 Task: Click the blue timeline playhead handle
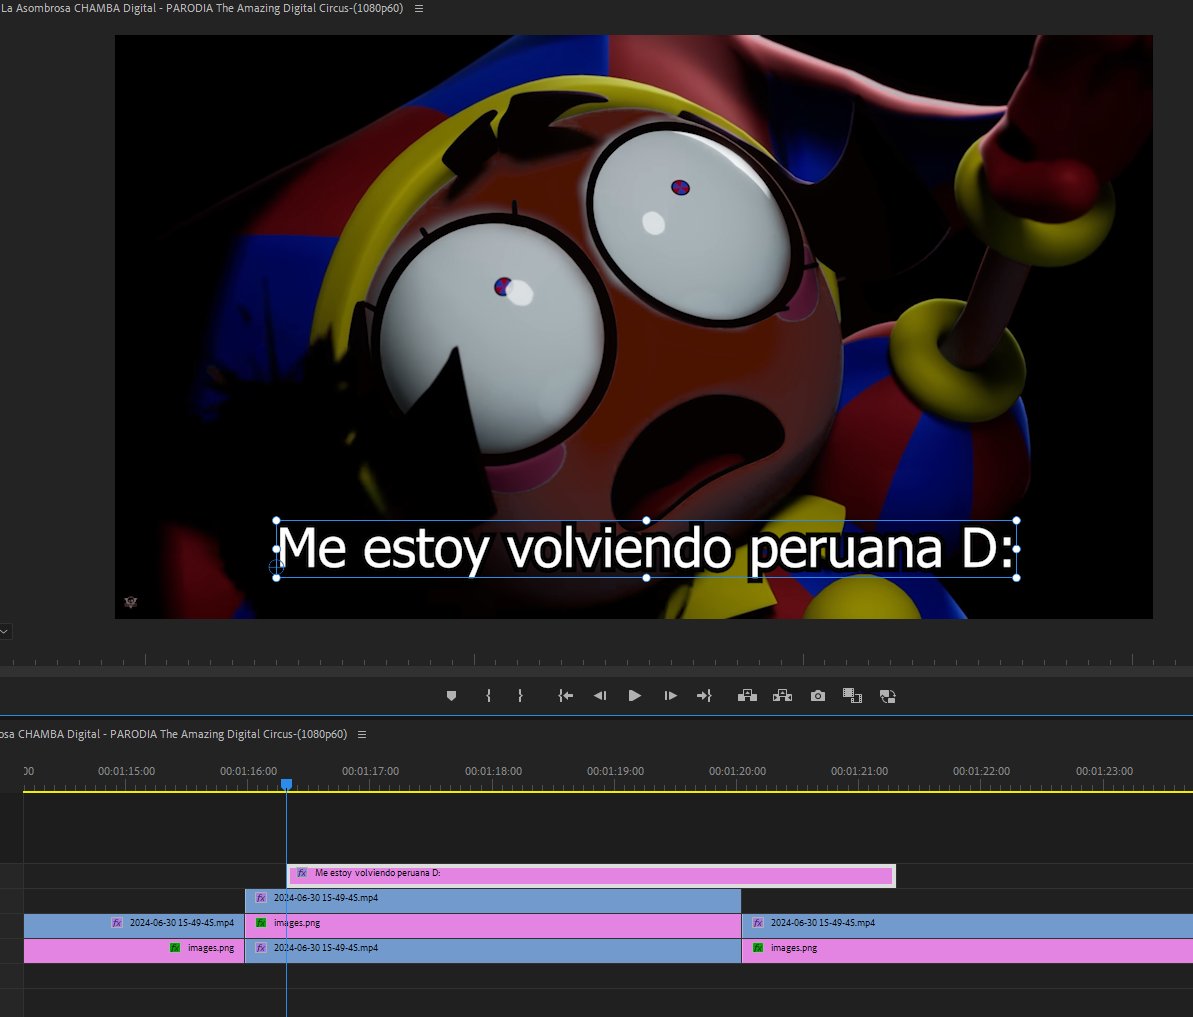286,783
